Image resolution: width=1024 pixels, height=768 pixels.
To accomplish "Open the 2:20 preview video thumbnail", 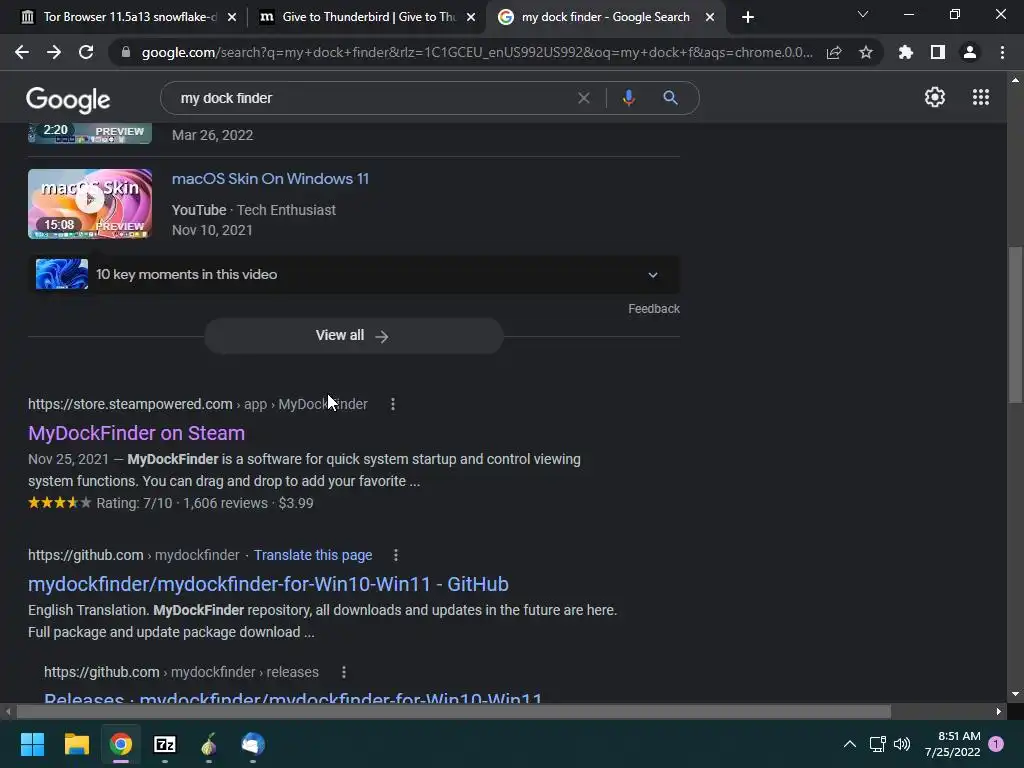I will (90, 133).
